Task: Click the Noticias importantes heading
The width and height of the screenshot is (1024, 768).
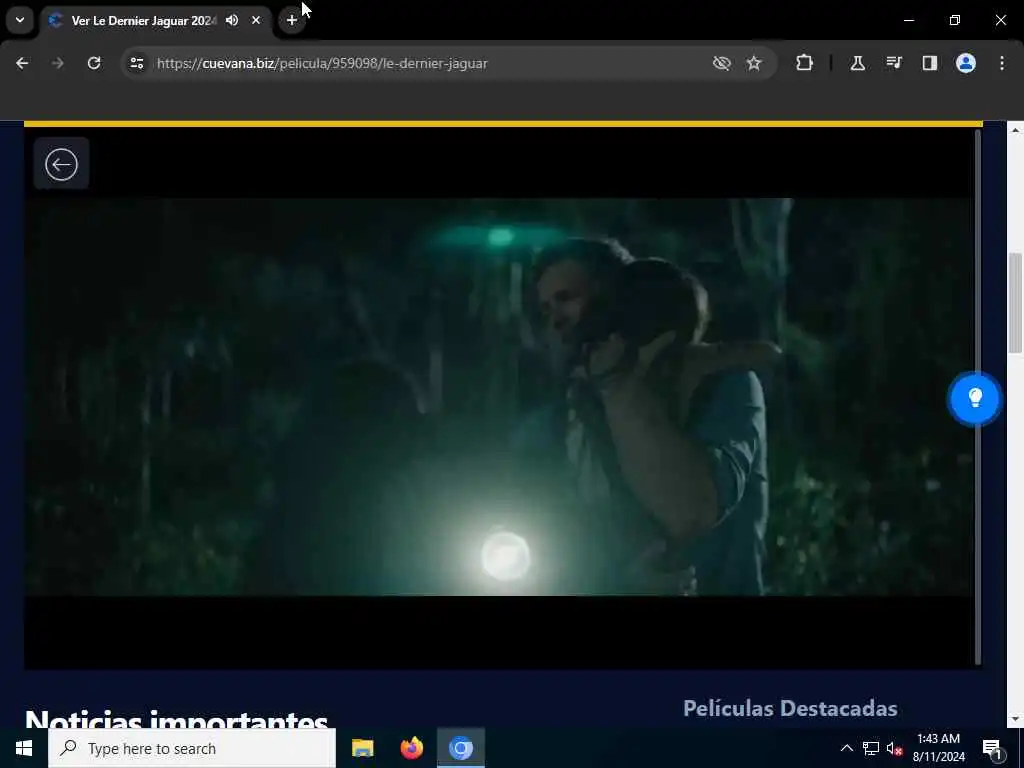Action: [176, 719]
